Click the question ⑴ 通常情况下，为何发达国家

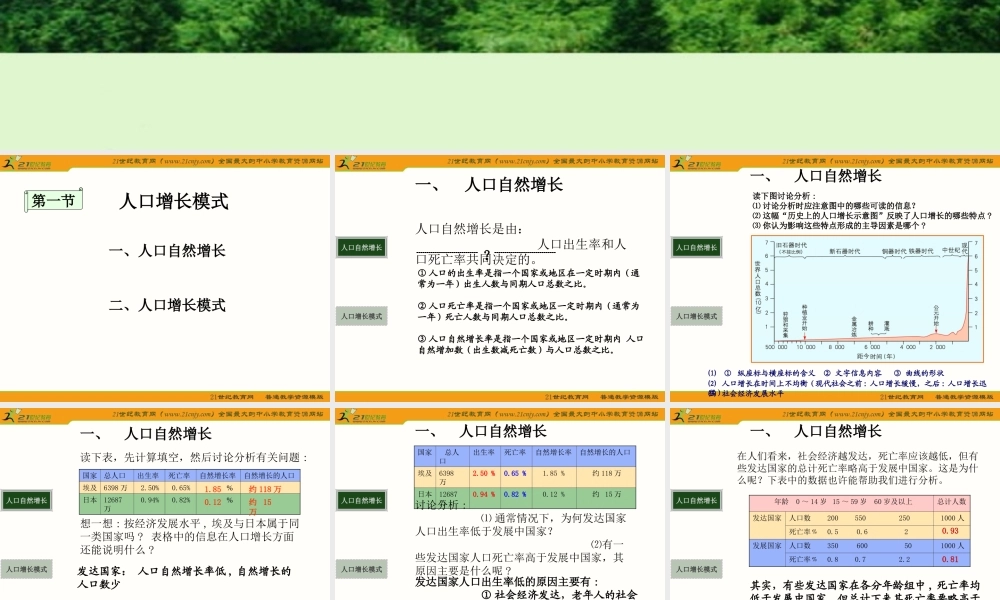coord(521,525)
